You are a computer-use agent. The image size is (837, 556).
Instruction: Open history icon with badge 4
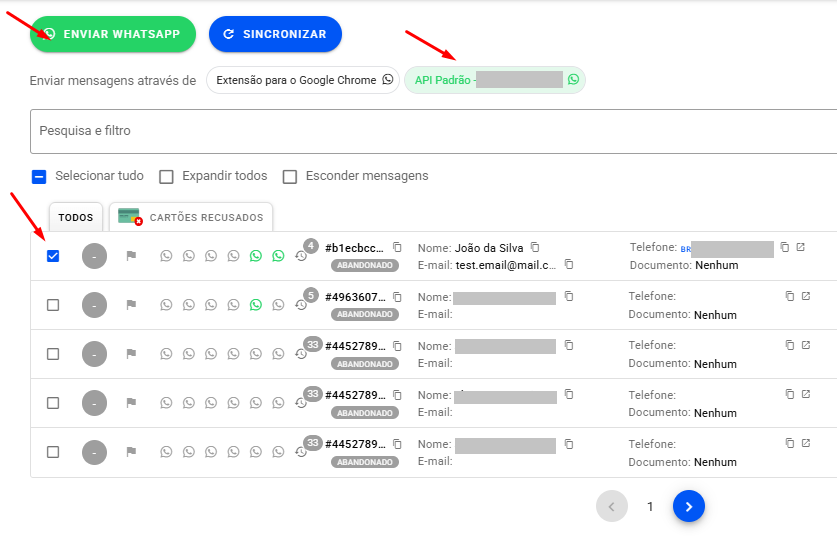(x=301, y=257)
